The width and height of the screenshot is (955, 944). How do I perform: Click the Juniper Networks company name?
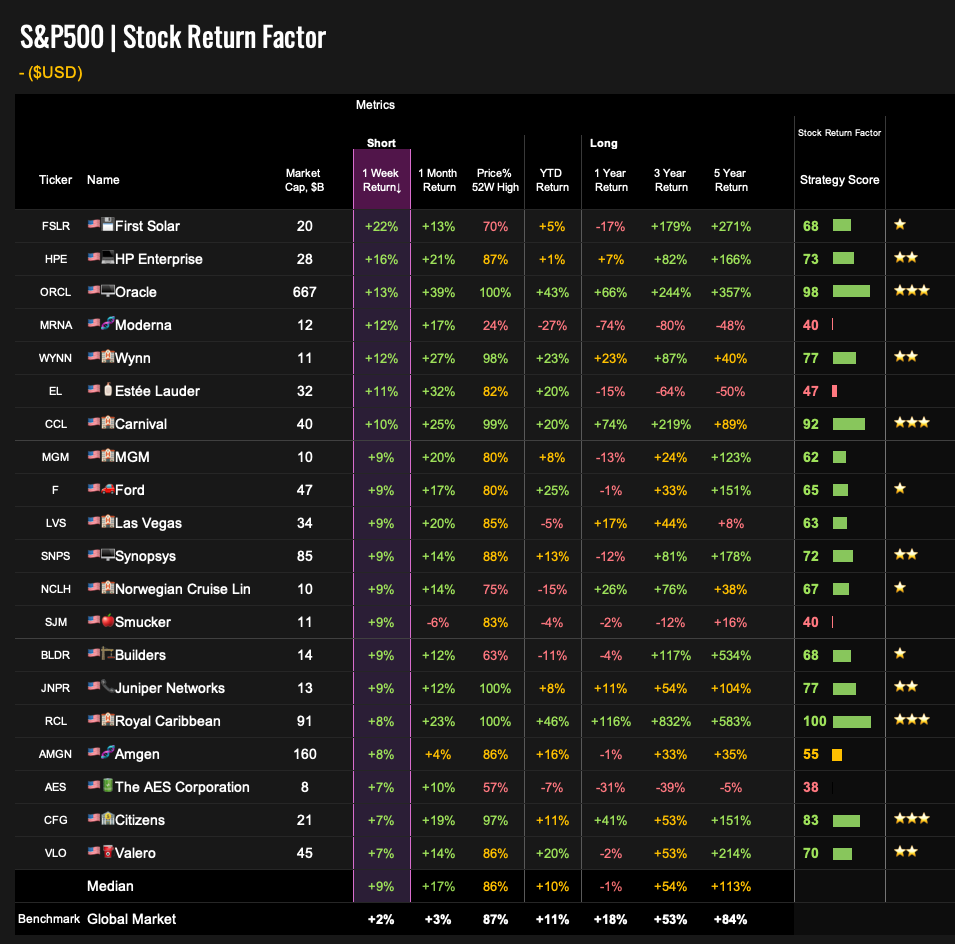tap(170, 688)
